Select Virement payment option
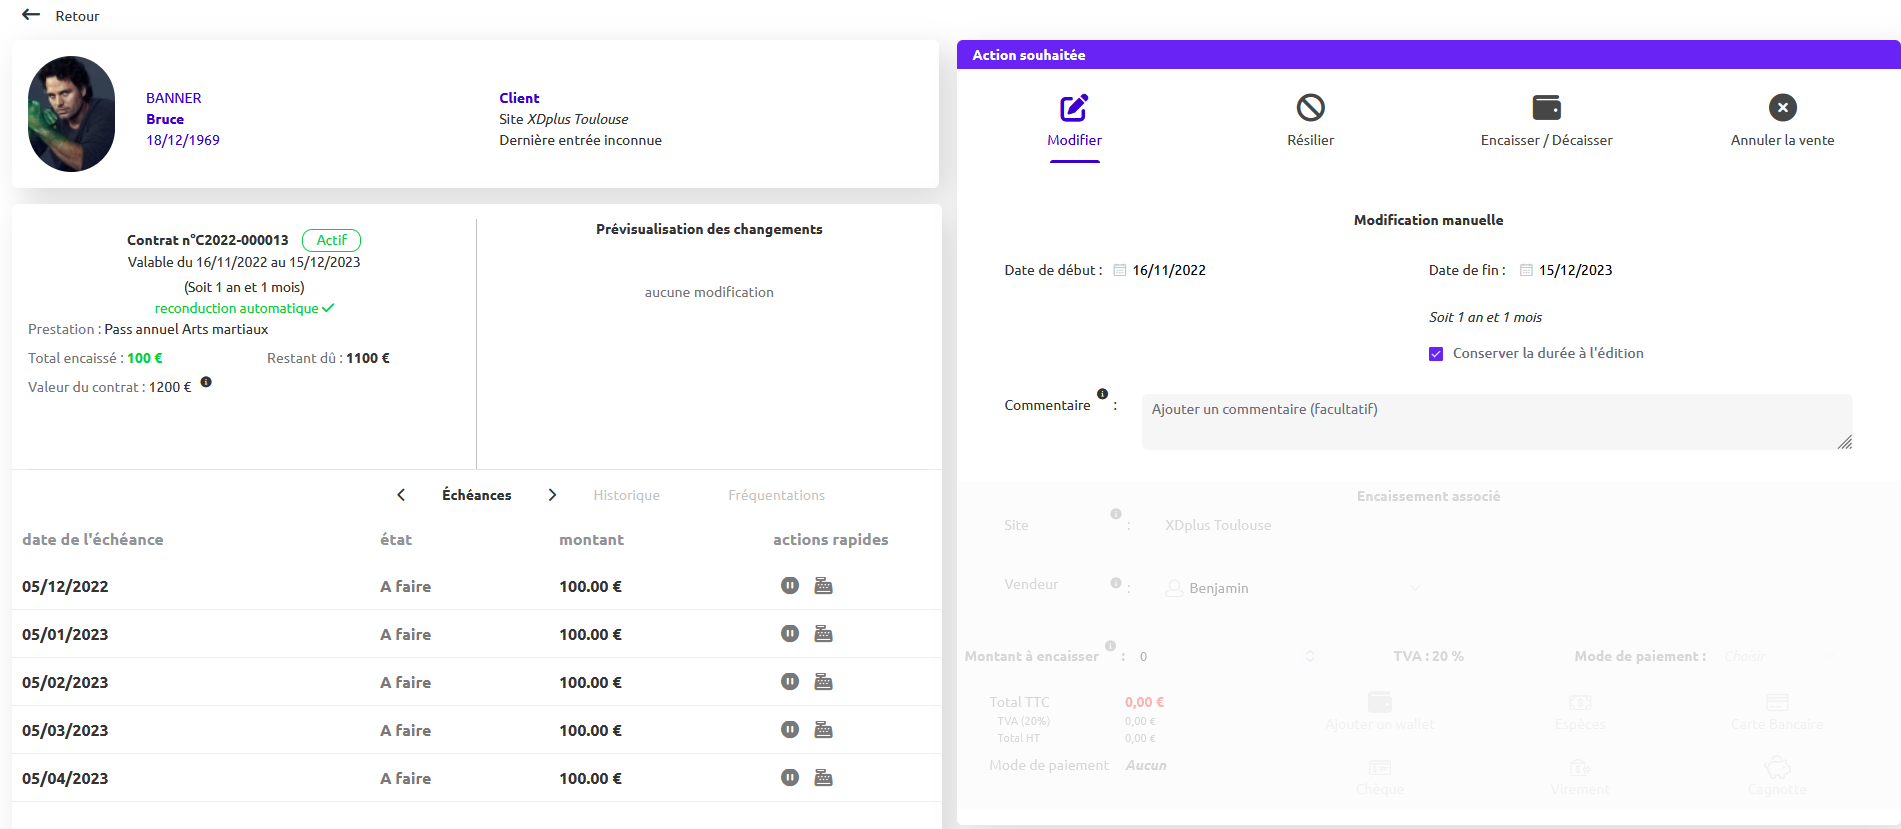This screenshot has height=829, width=1901. click(x=1579, y=777)
